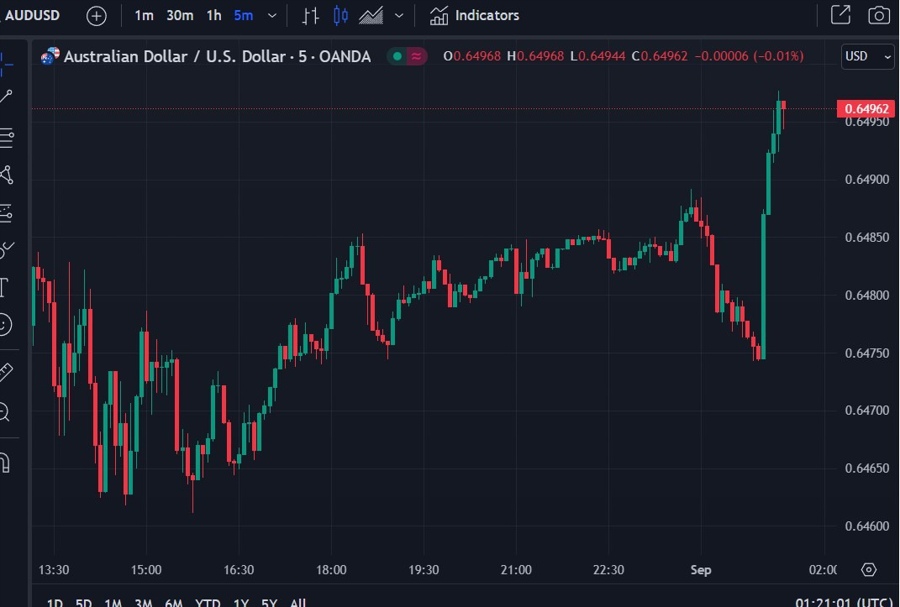Select the 5m interval
The image size is (900, 607).
coord(243,15)
